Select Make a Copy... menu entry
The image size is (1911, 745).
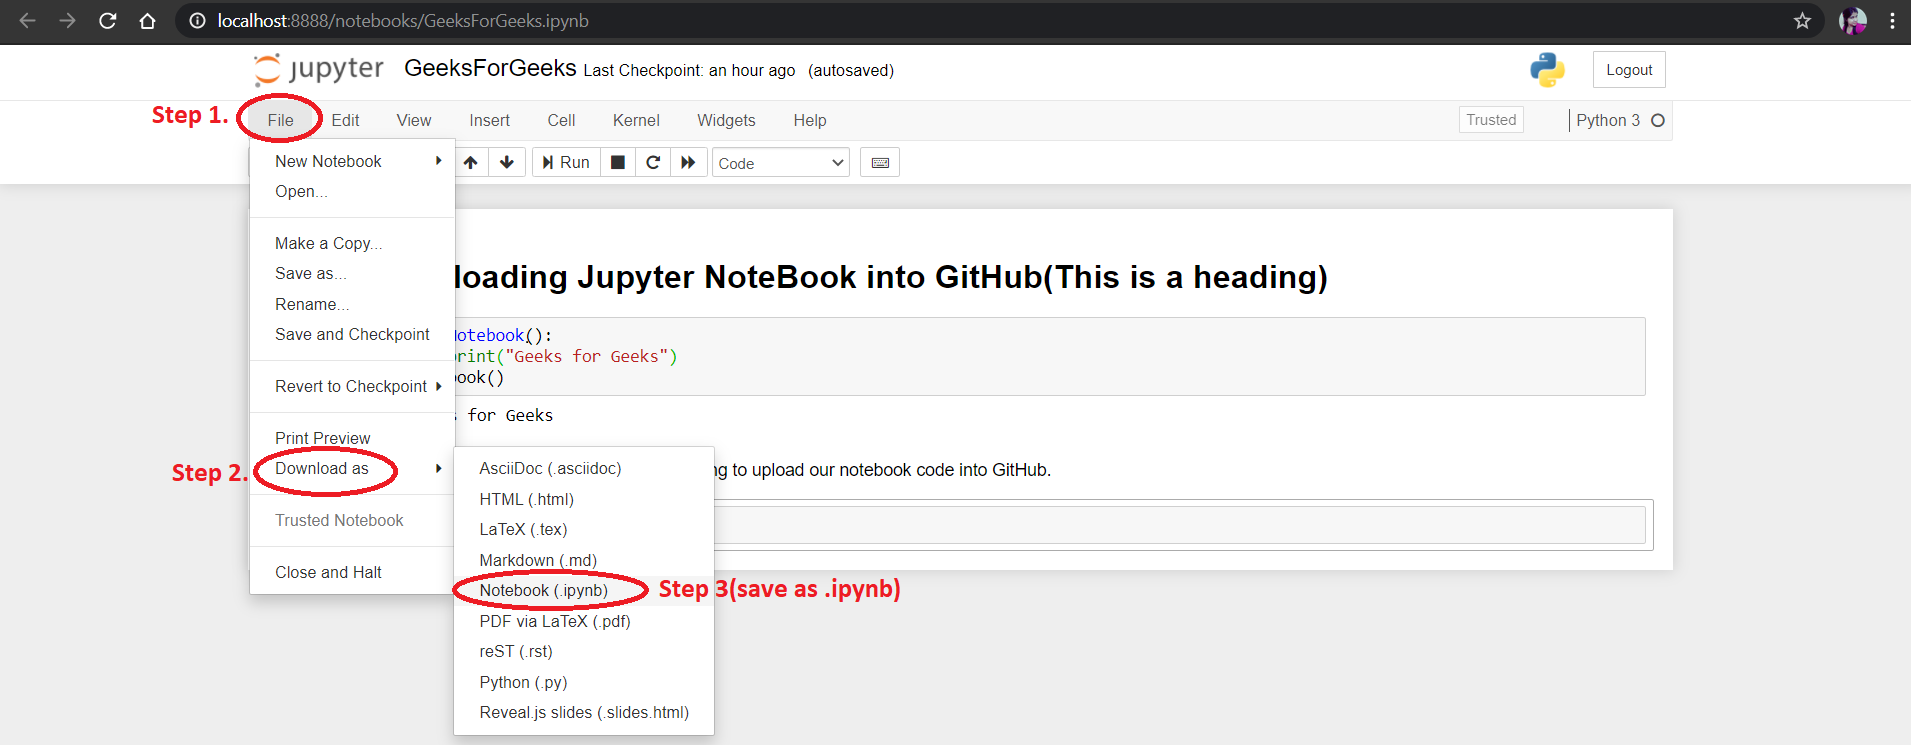[x=352, y=243]
